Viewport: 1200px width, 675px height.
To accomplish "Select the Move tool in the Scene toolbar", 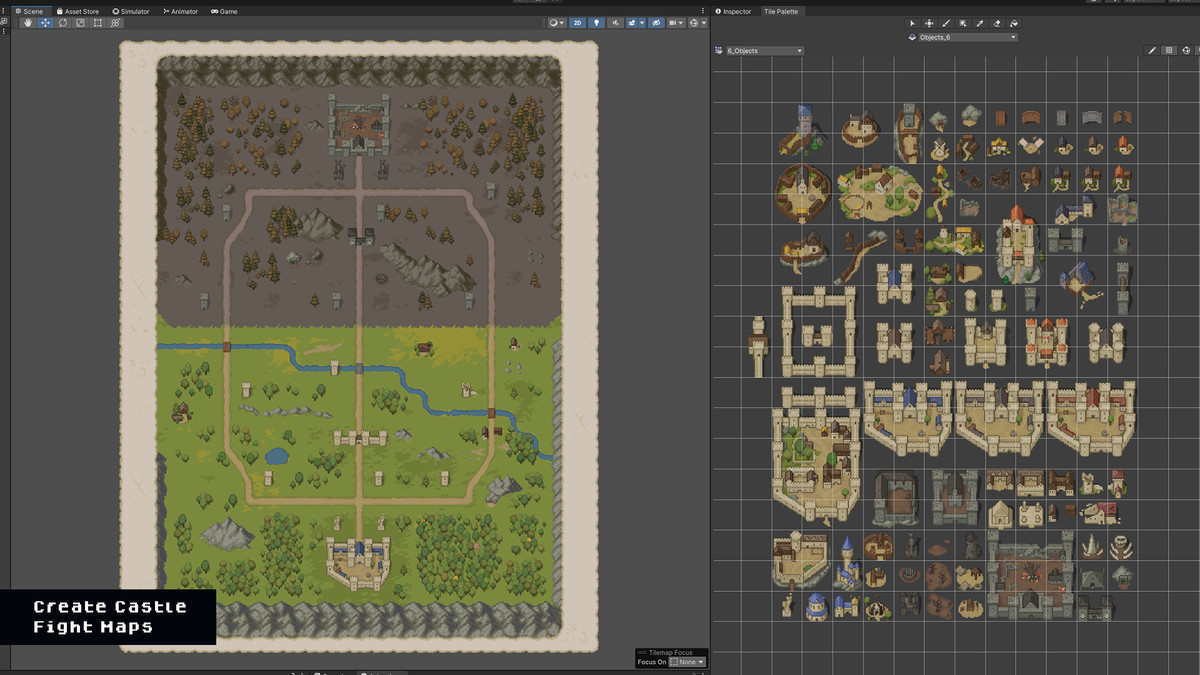I will [44, 22].
